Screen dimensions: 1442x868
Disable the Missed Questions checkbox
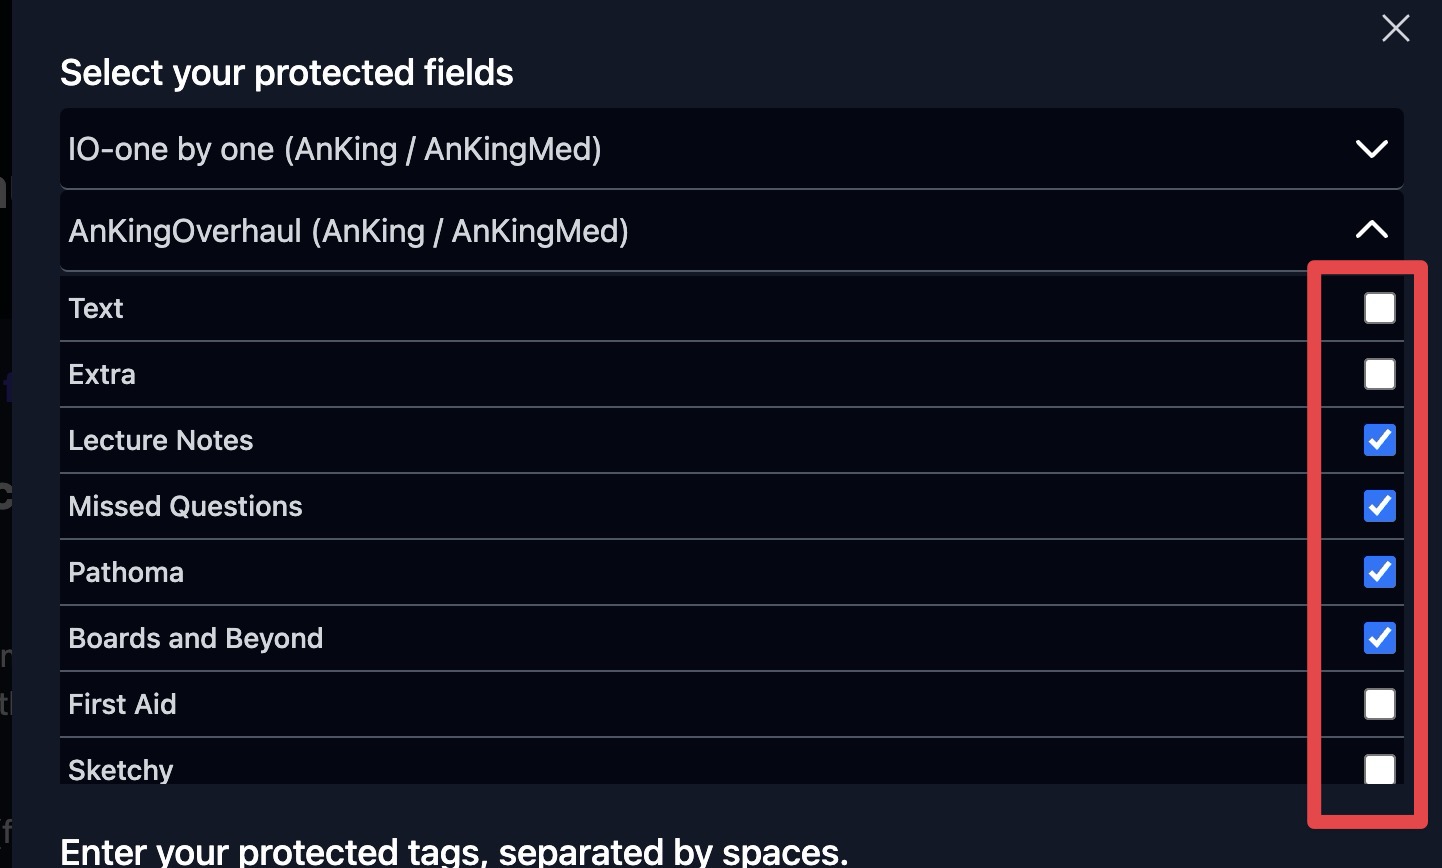point(1379,506)
